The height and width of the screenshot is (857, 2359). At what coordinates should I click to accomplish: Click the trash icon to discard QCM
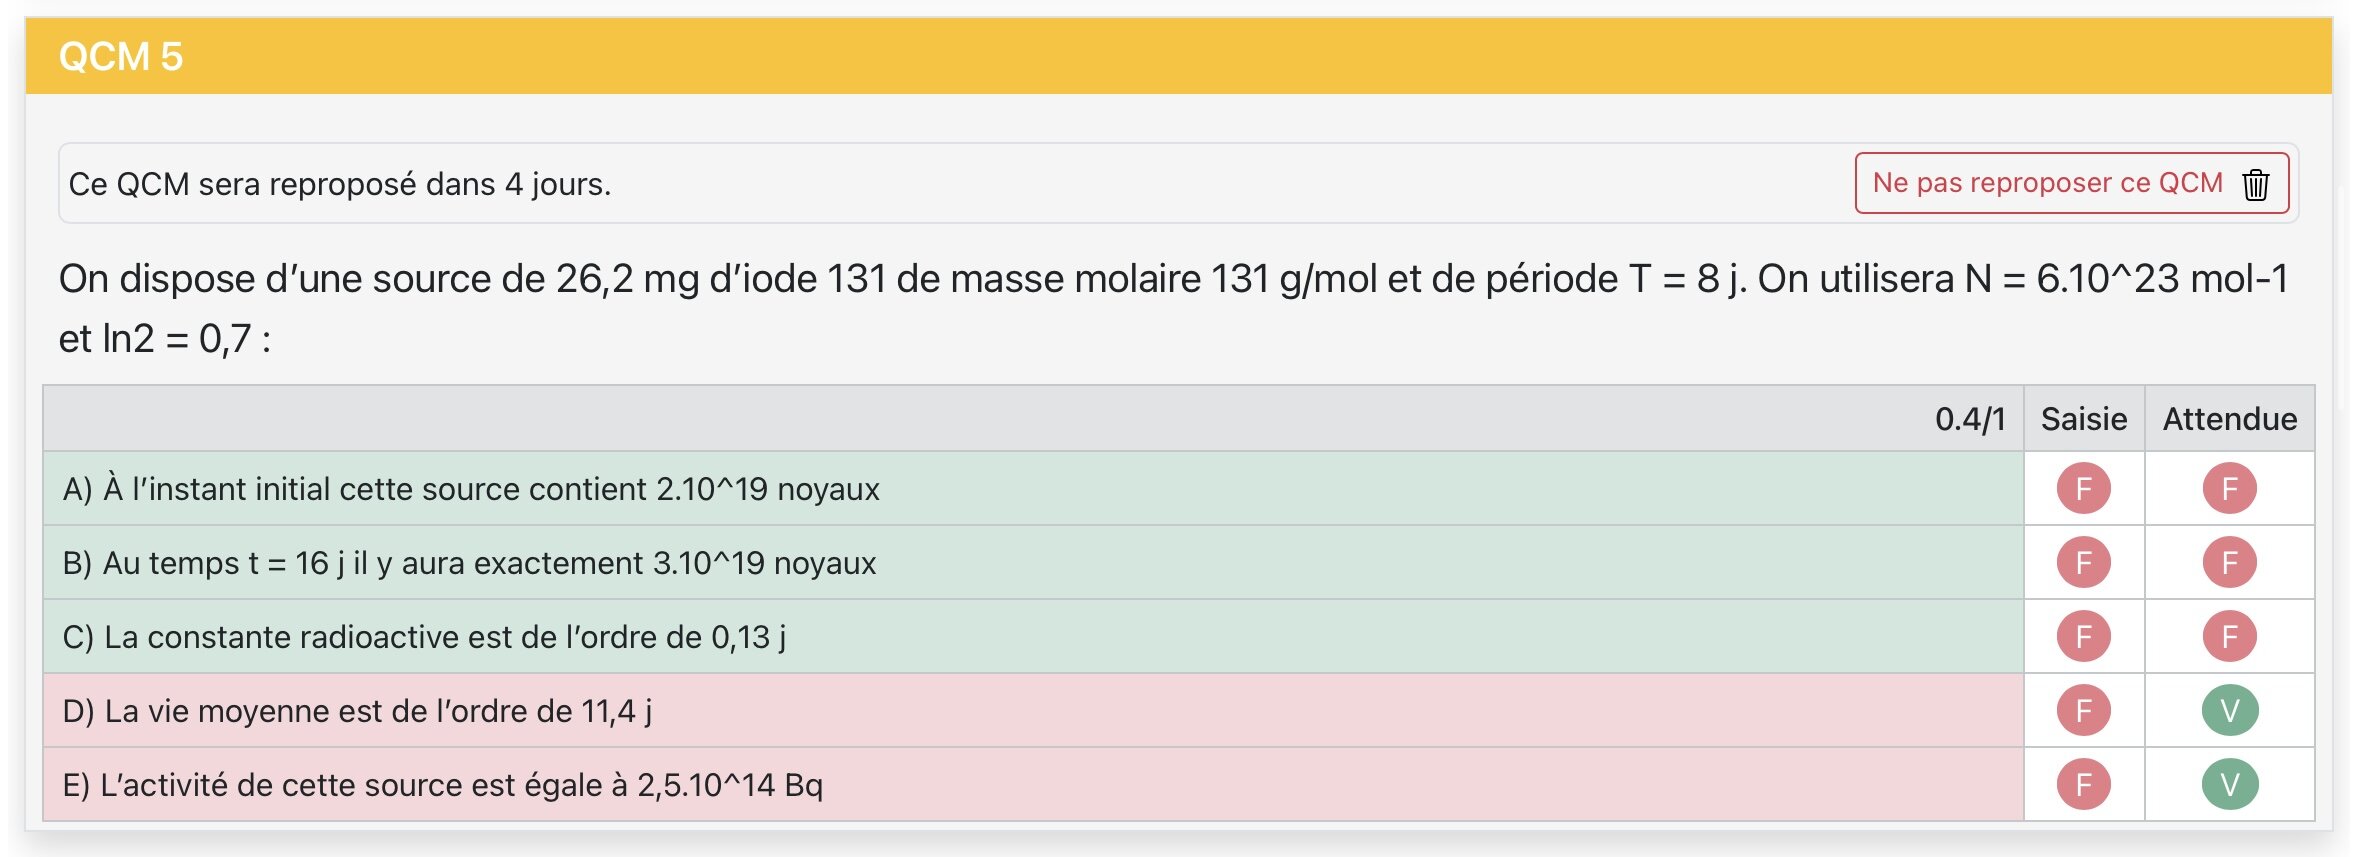click(2255, 184)
